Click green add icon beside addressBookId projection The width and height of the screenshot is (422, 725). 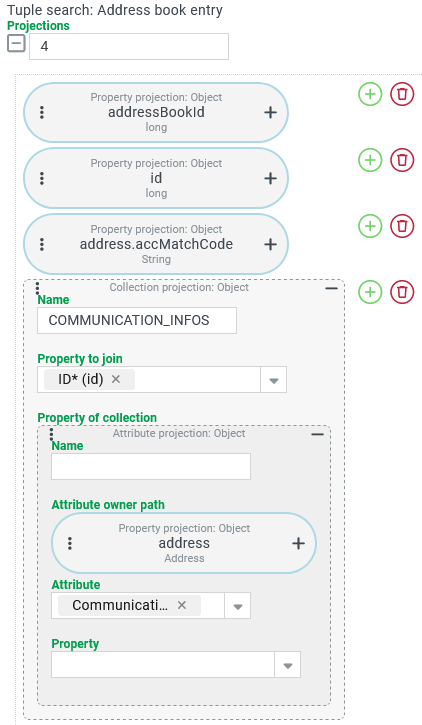pos(370,94)
